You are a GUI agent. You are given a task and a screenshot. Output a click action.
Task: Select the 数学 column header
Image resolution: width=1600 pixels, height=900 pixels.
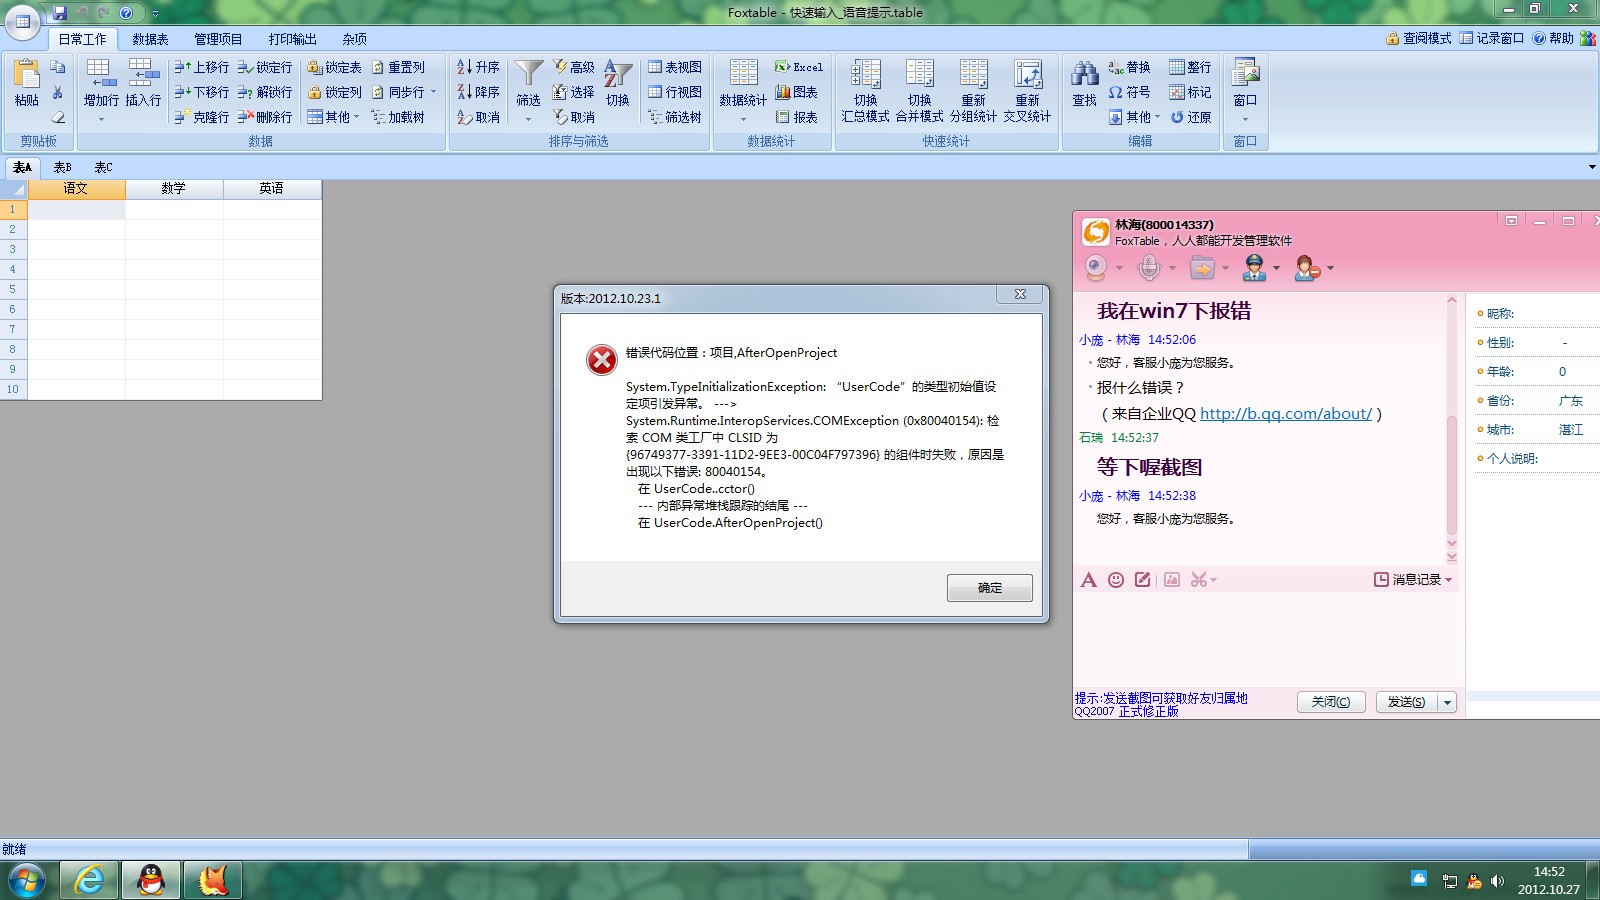click(174, 189)
